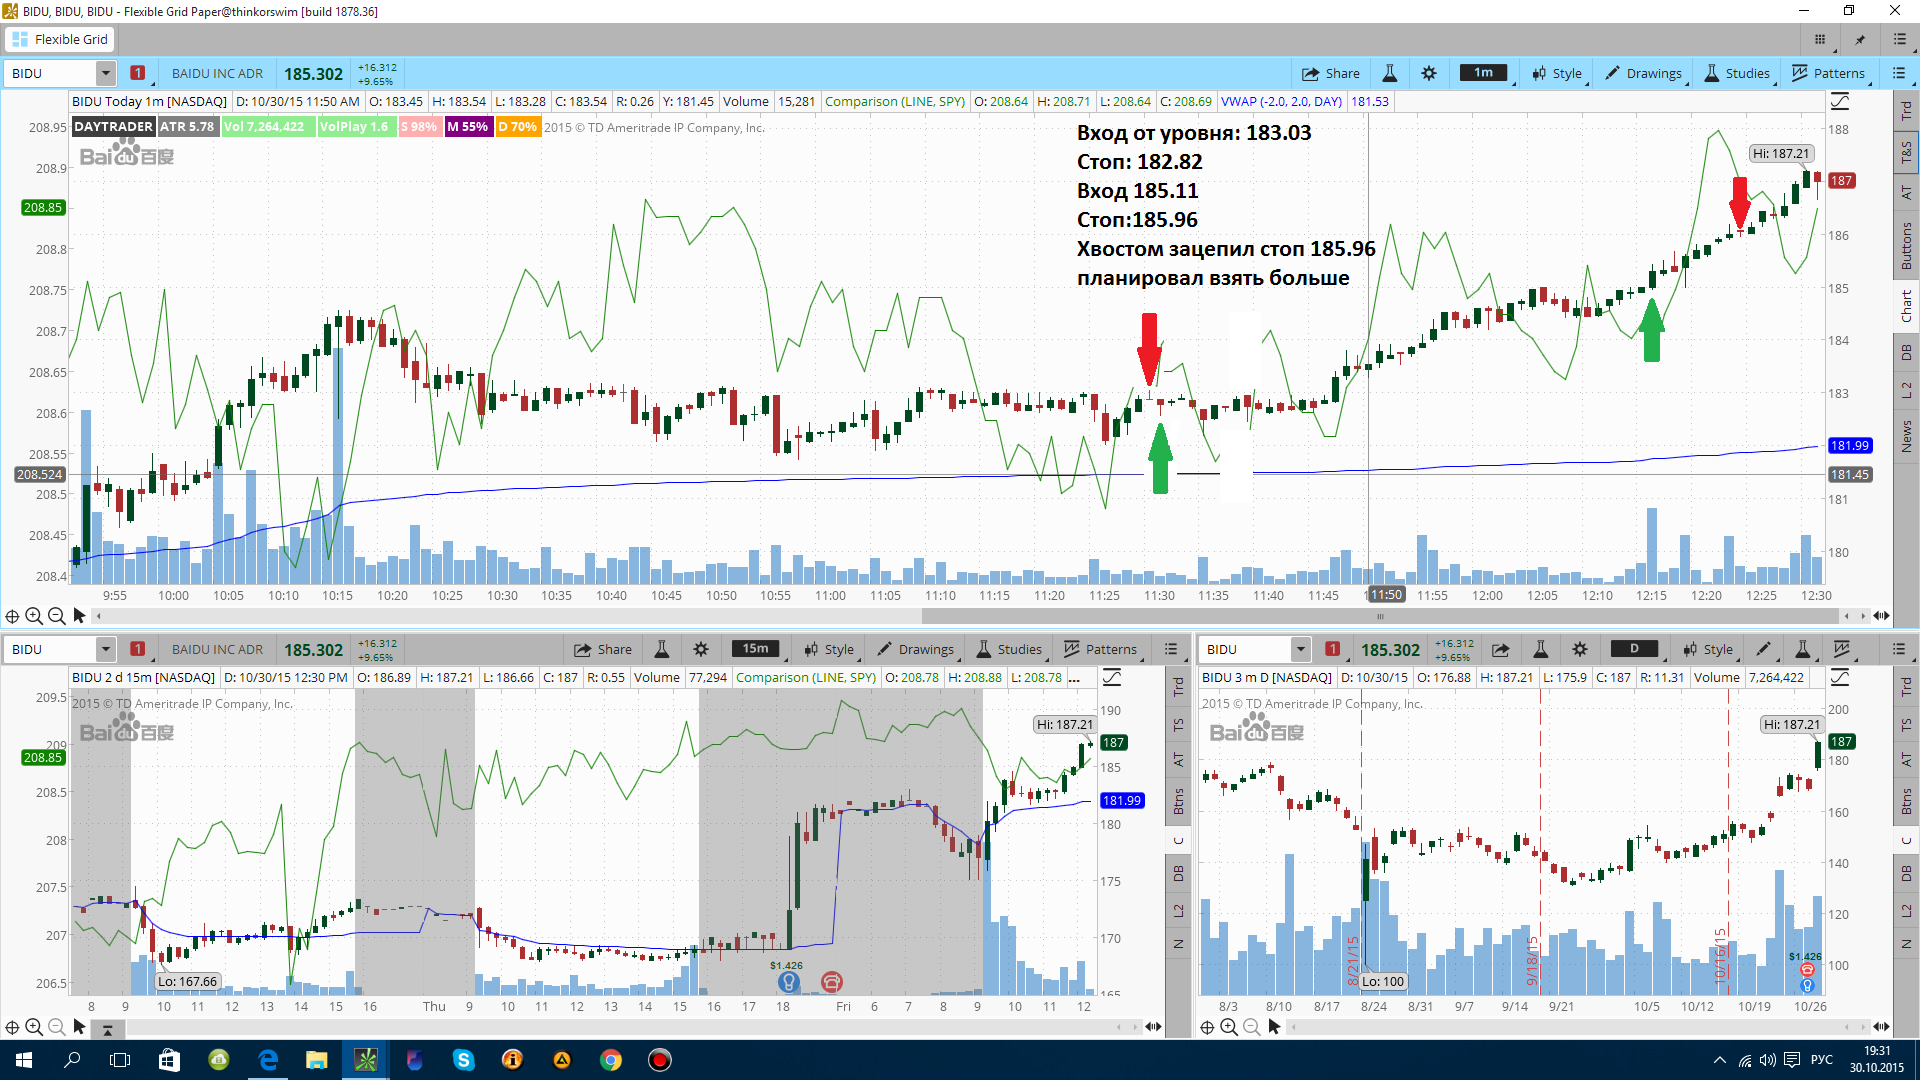Viewport: 1920px width, 1080px height.
Task: Click Flexible Grid tab button
Action: [60, 39]
